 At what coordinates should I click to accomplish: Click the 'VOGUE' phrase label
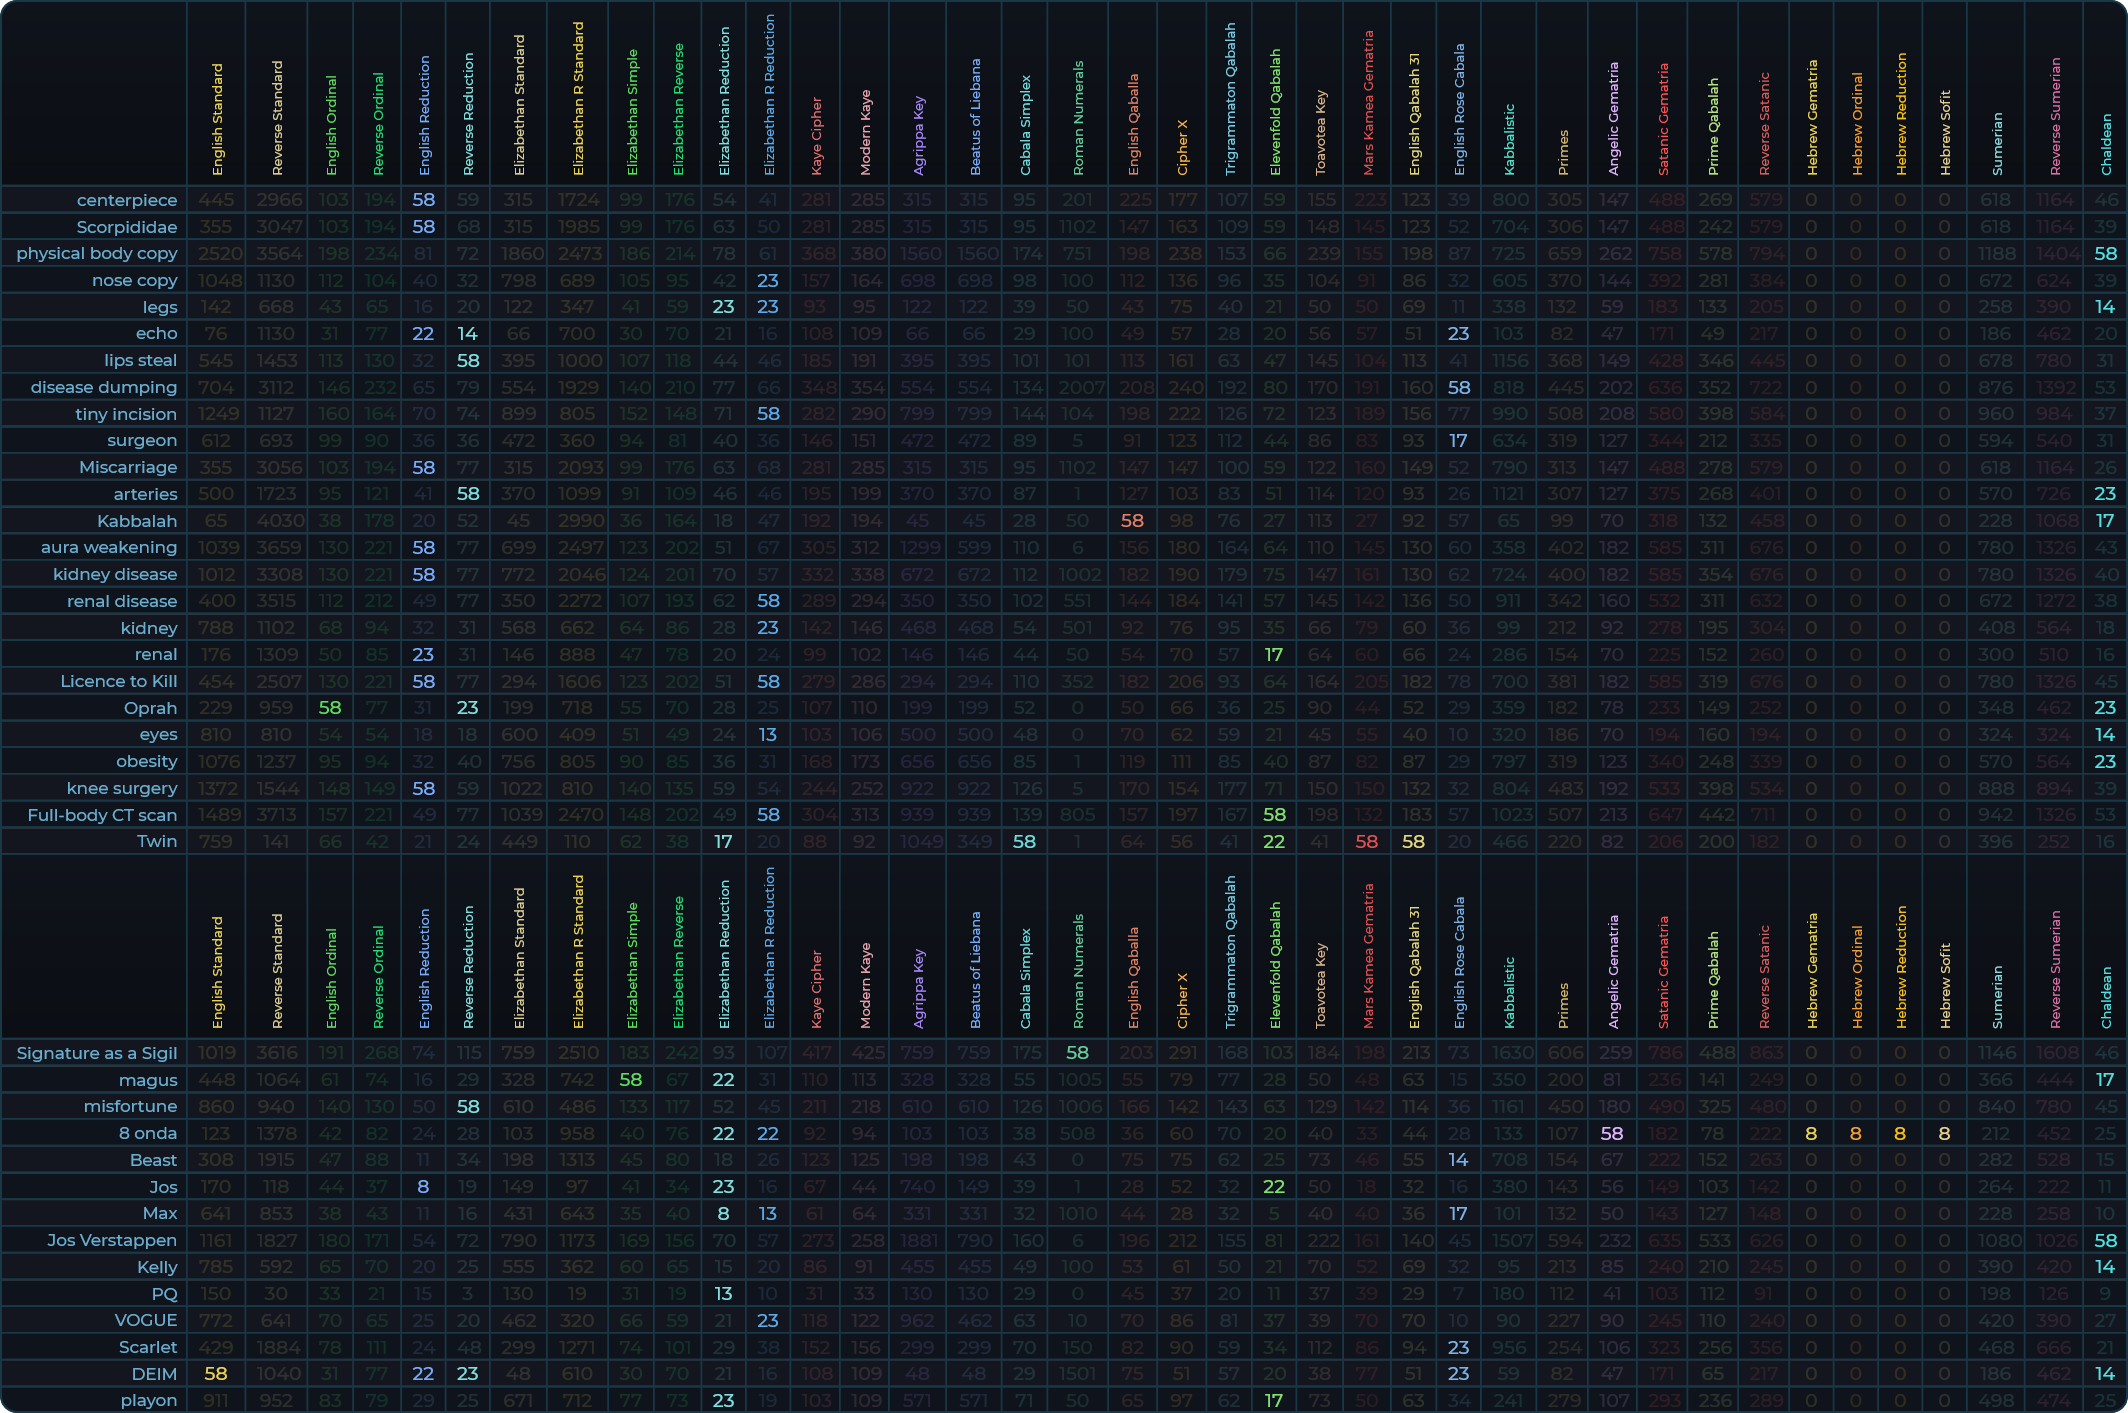146,1320
